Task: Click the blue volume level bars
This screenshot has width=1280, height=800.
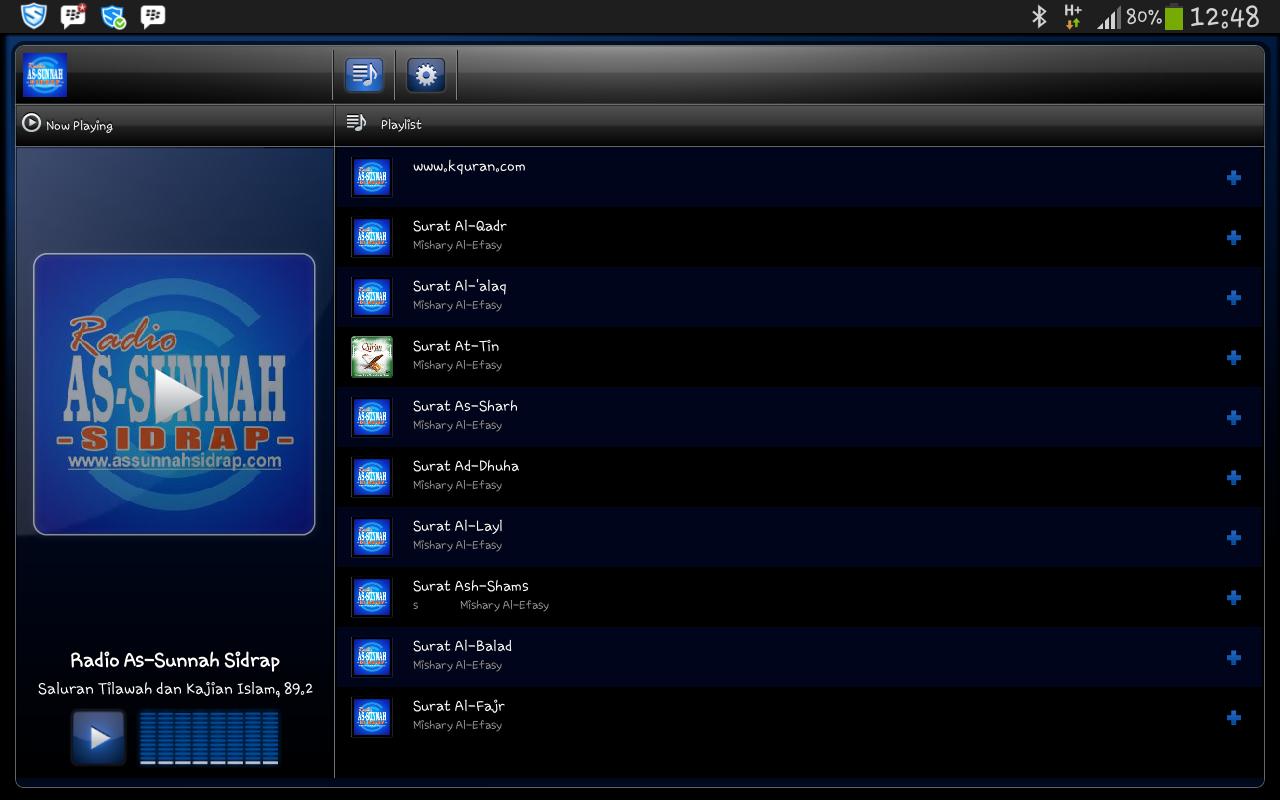Action: pos(209,738)
